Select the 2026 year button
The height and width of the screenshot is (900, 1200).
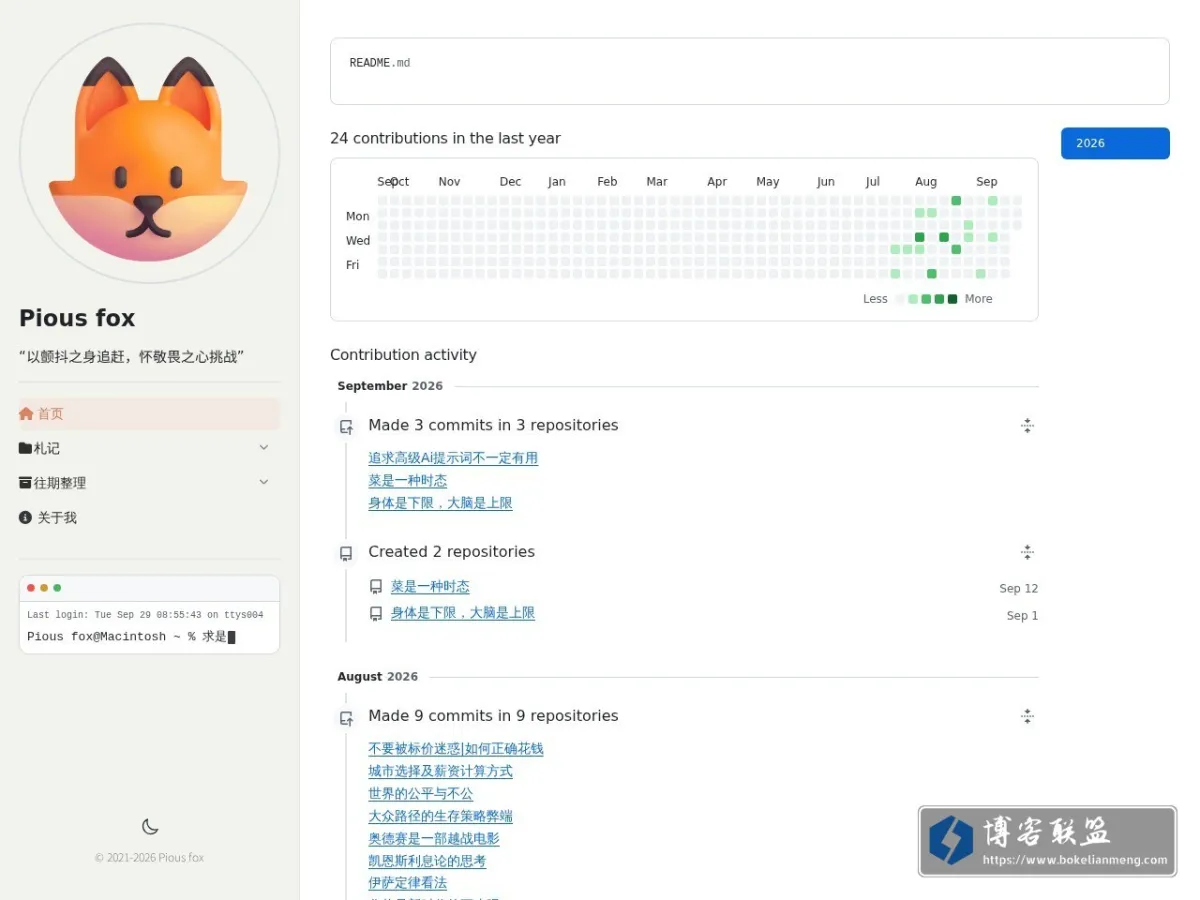[x=1115, y=143]
